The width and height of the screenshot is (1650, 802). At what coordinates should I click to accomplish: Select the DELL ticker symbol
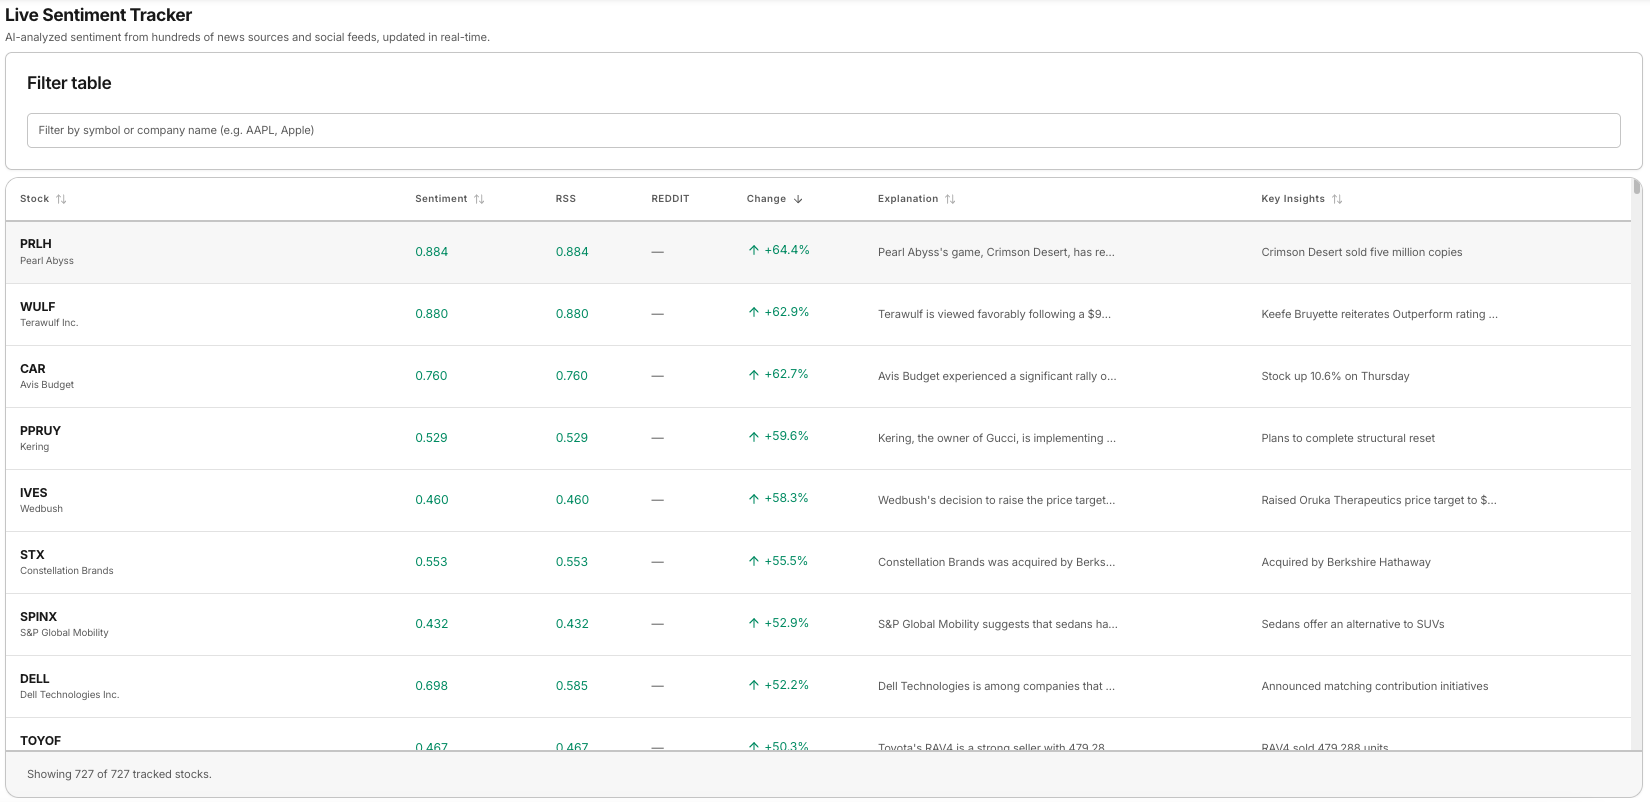coord(35,679)
